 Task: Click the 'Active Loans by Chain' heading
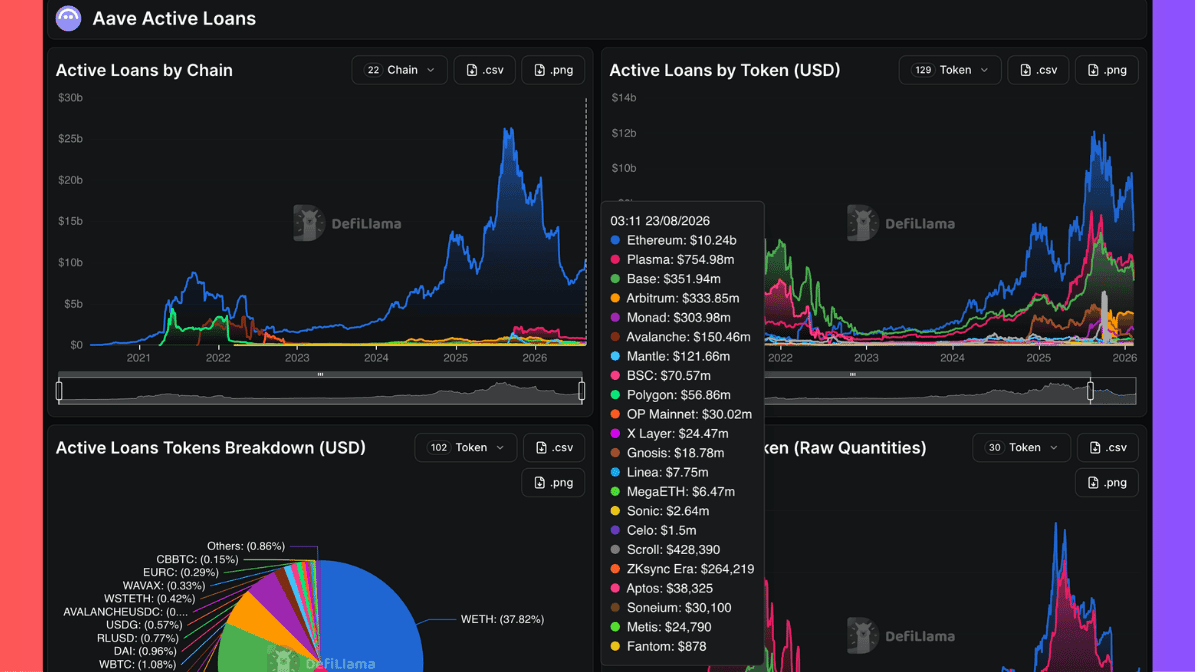coord(144,70)
